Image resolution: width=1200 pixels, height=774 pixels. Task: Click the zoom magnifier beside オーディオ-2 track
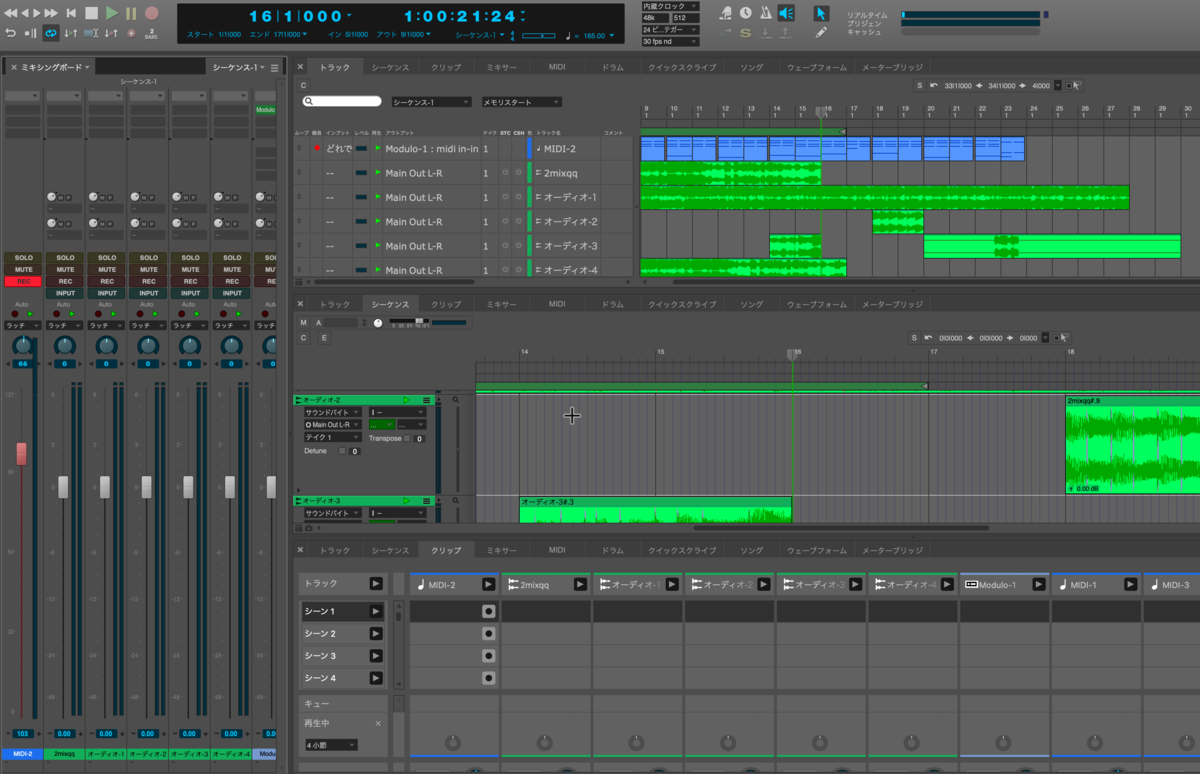(x=456, y=400)
